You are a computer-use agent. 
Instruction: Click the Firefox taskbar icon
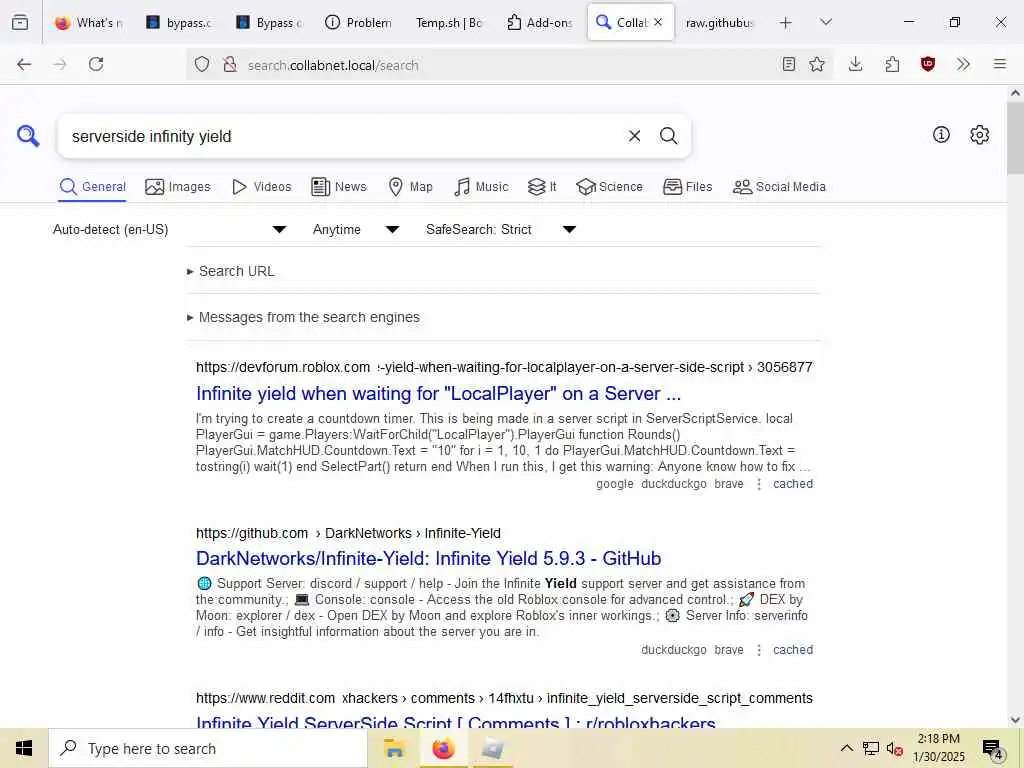[443, 748]
